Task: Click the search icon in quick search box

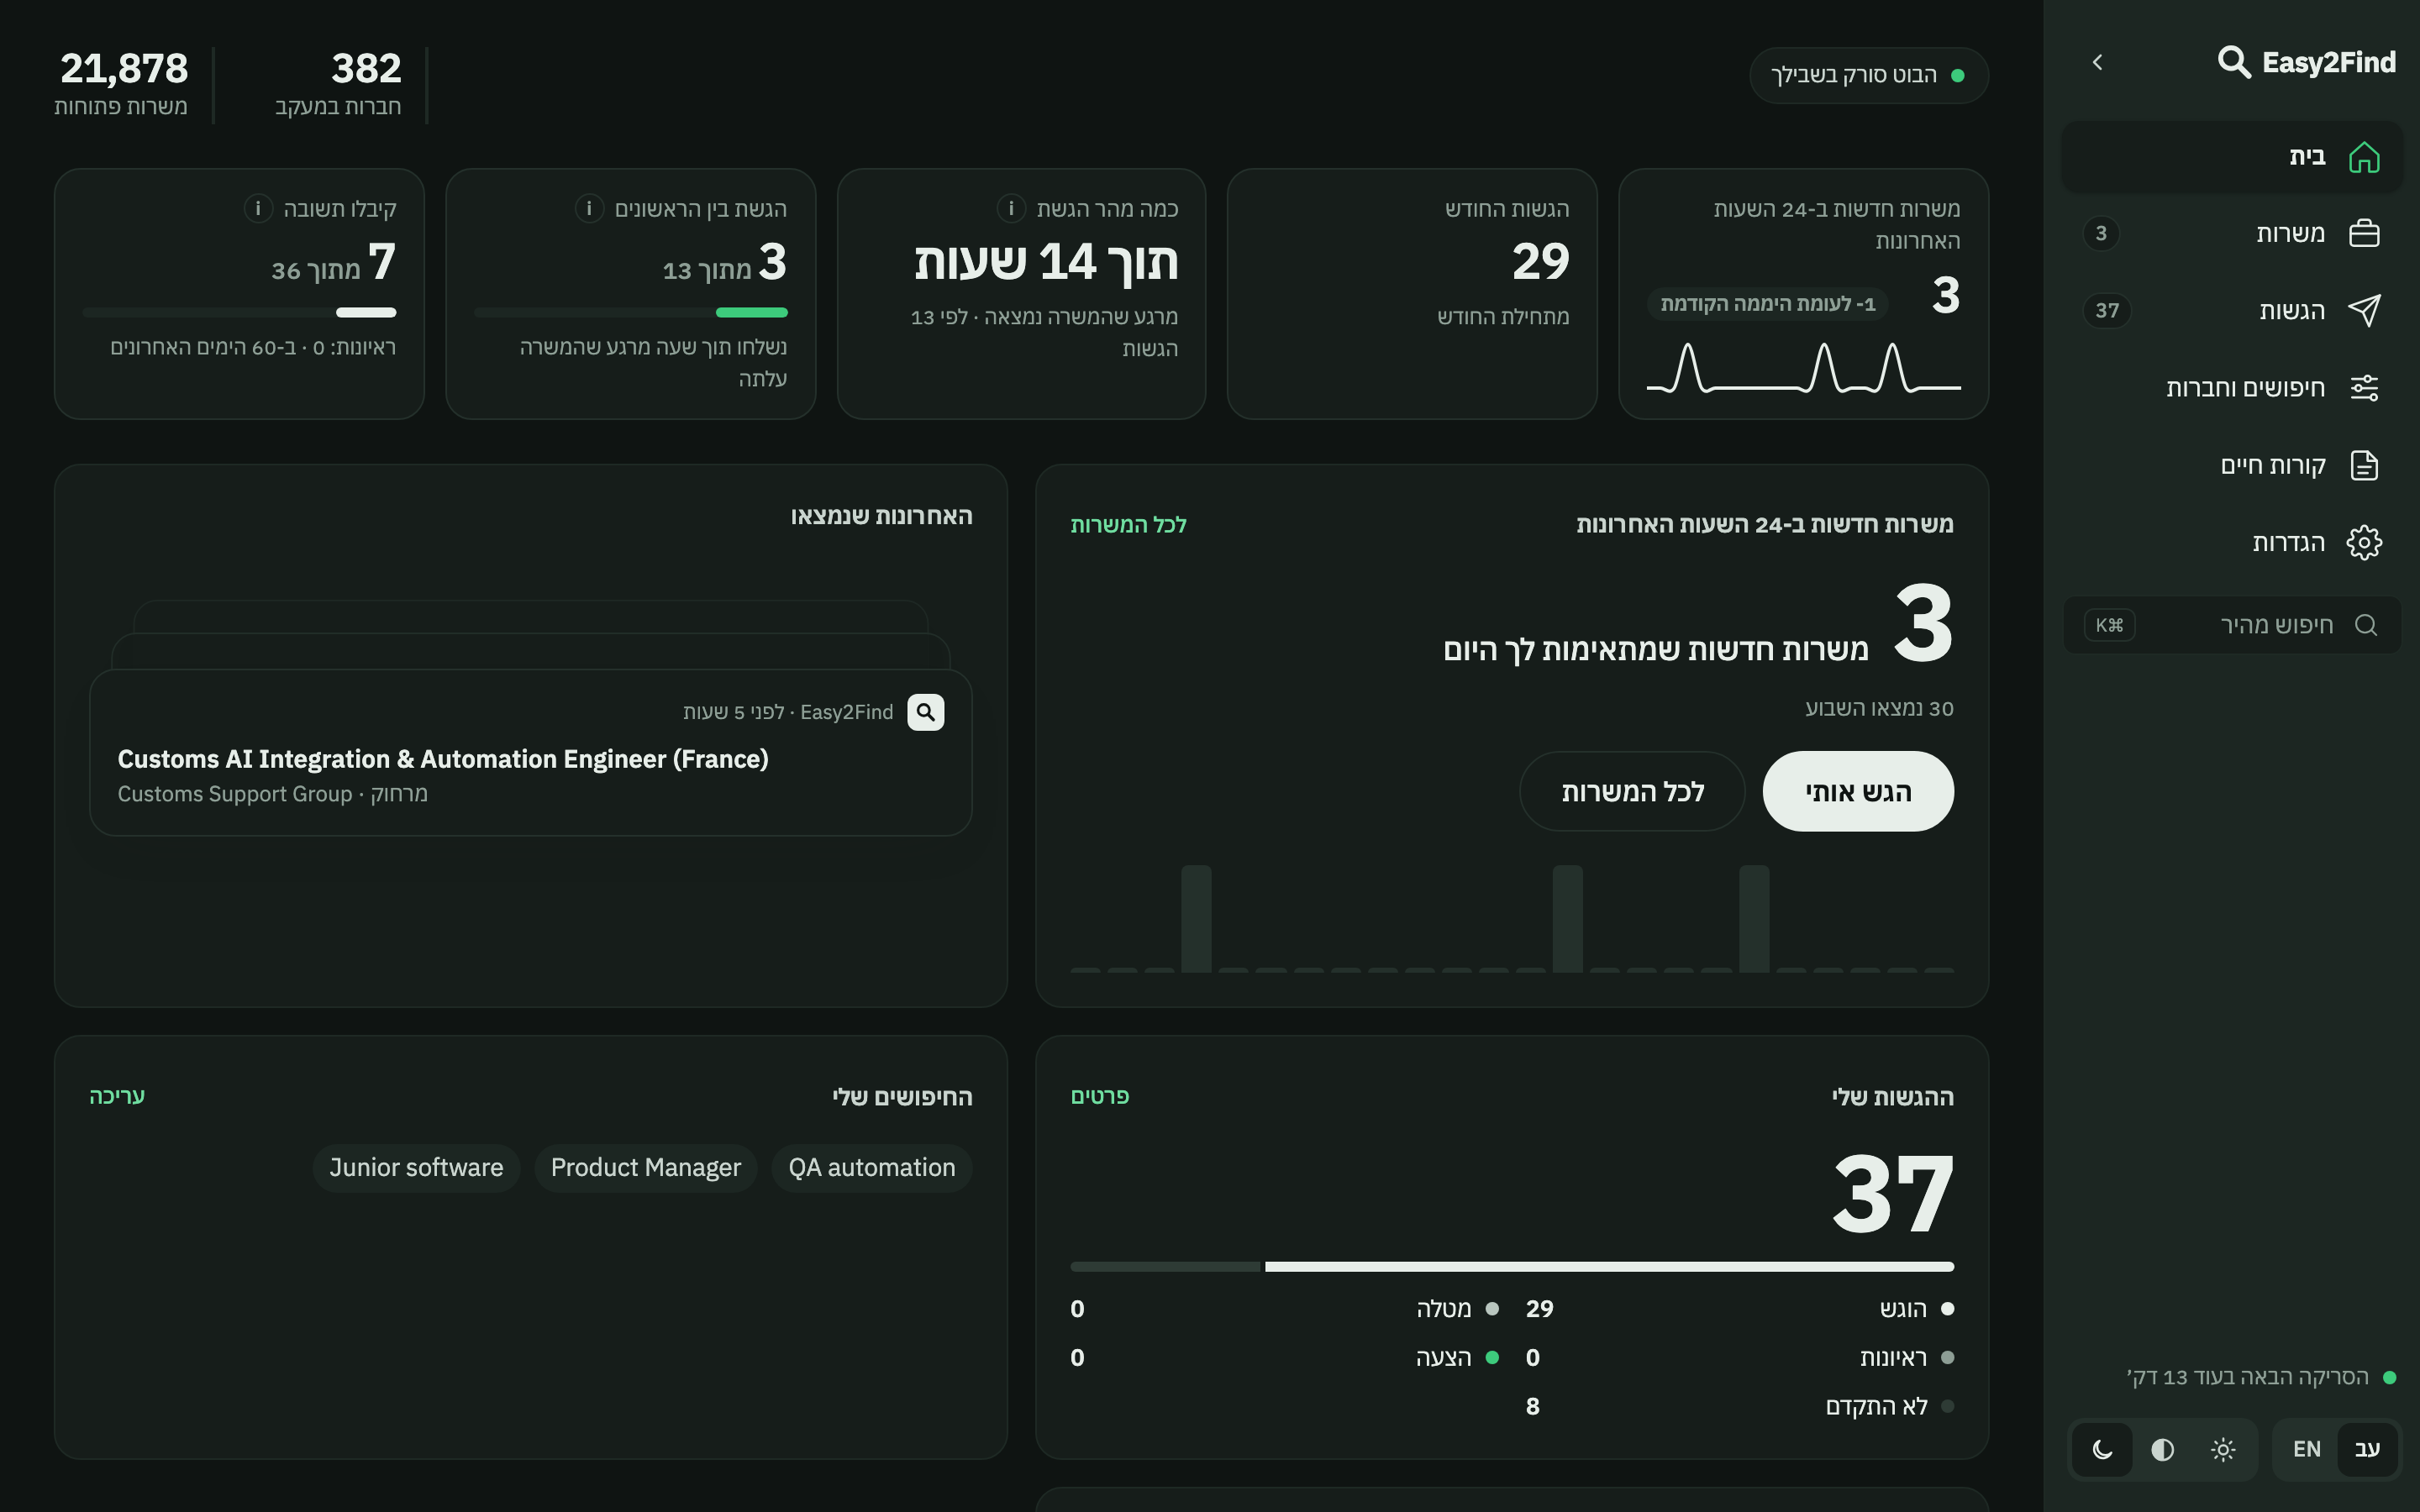Action: (x=2366, y=625)
